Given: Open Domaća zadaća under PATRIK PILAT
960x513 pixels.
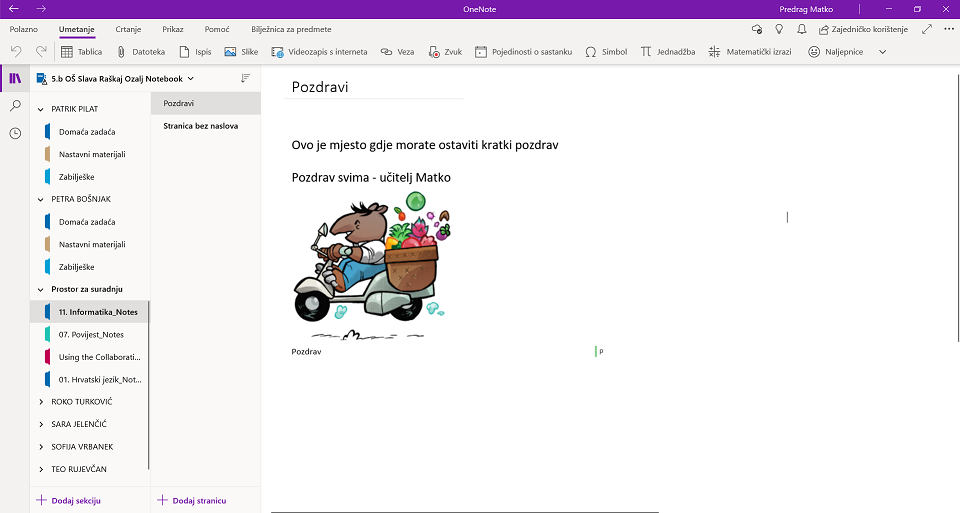Looking at the screenshot, I should [89, 132].
